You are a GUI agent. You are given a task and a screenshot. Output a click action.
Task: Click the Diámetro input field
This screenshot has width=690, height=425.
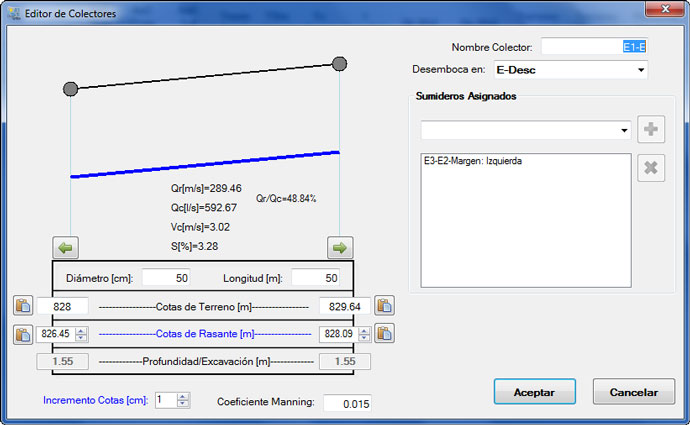171,277
